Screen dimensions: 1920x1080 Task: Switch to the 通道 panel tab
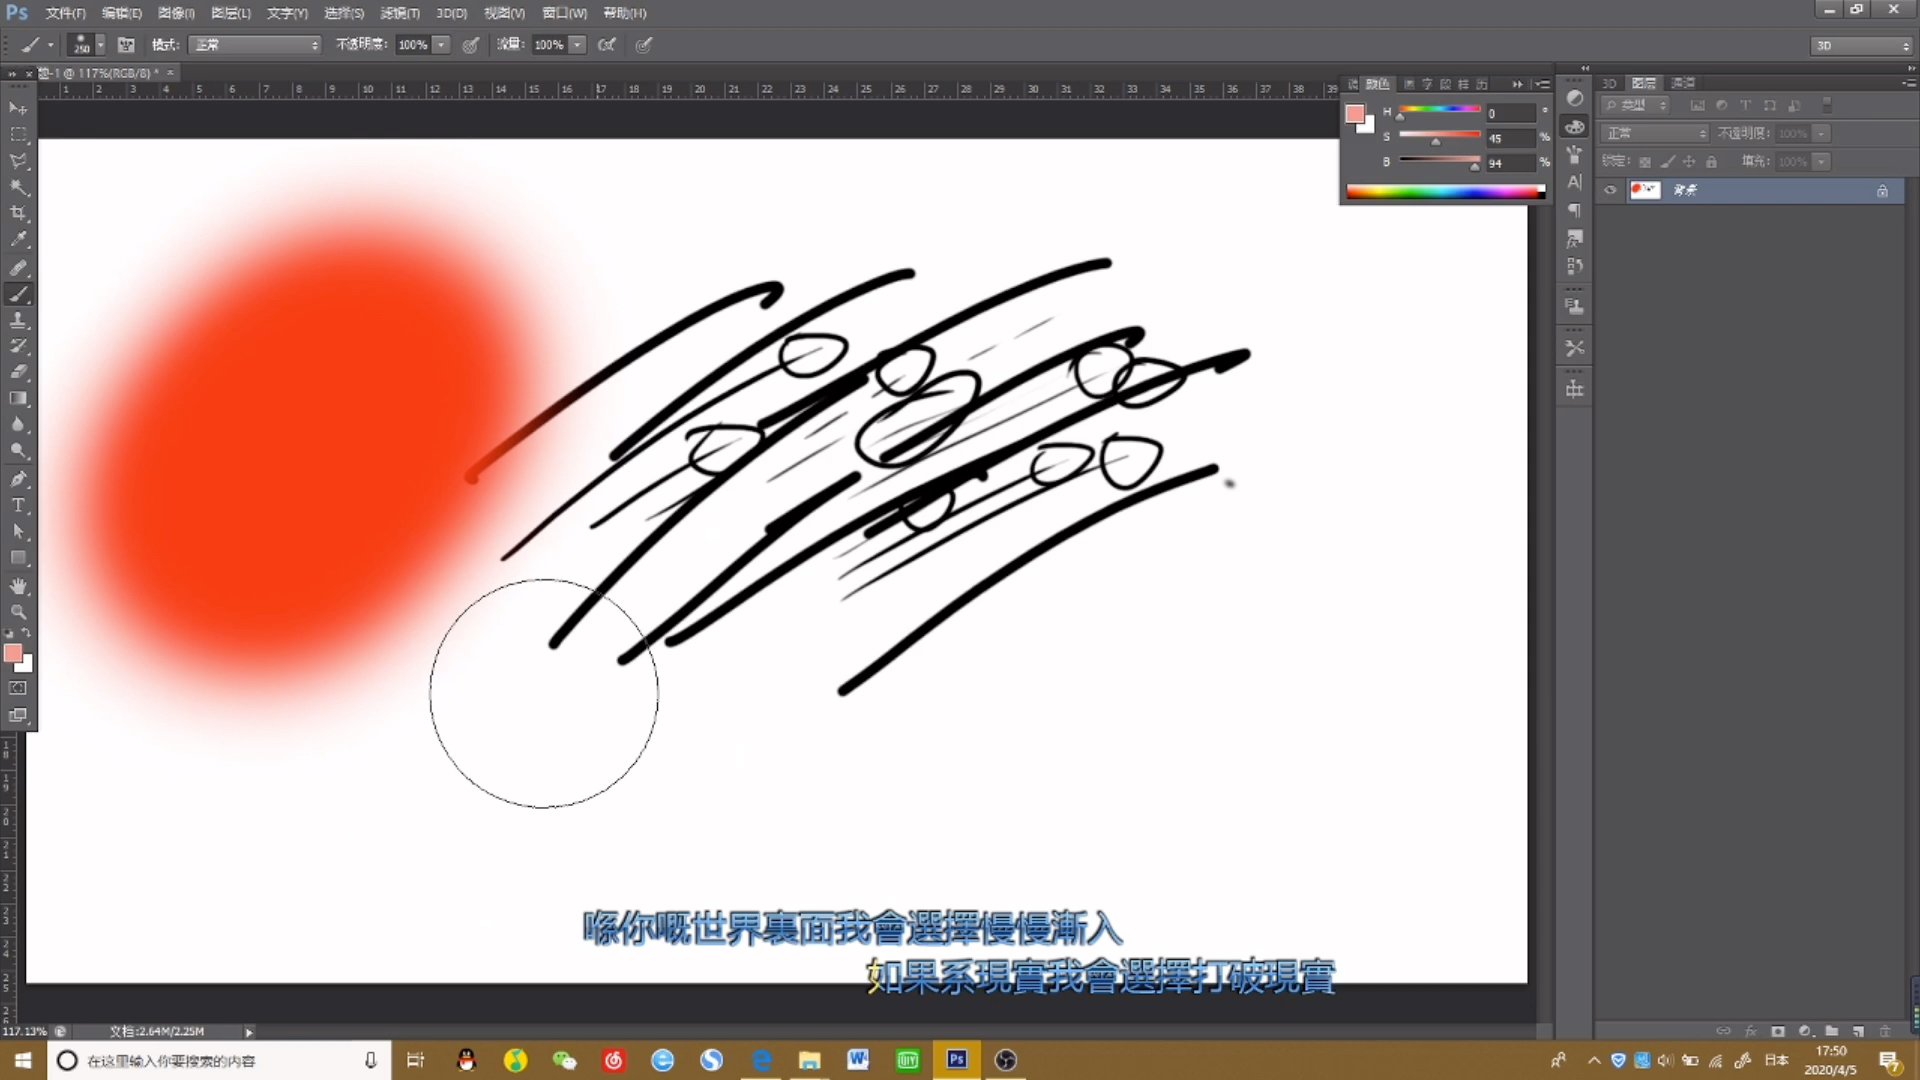pyautogui.click(x=1684, y=83)
